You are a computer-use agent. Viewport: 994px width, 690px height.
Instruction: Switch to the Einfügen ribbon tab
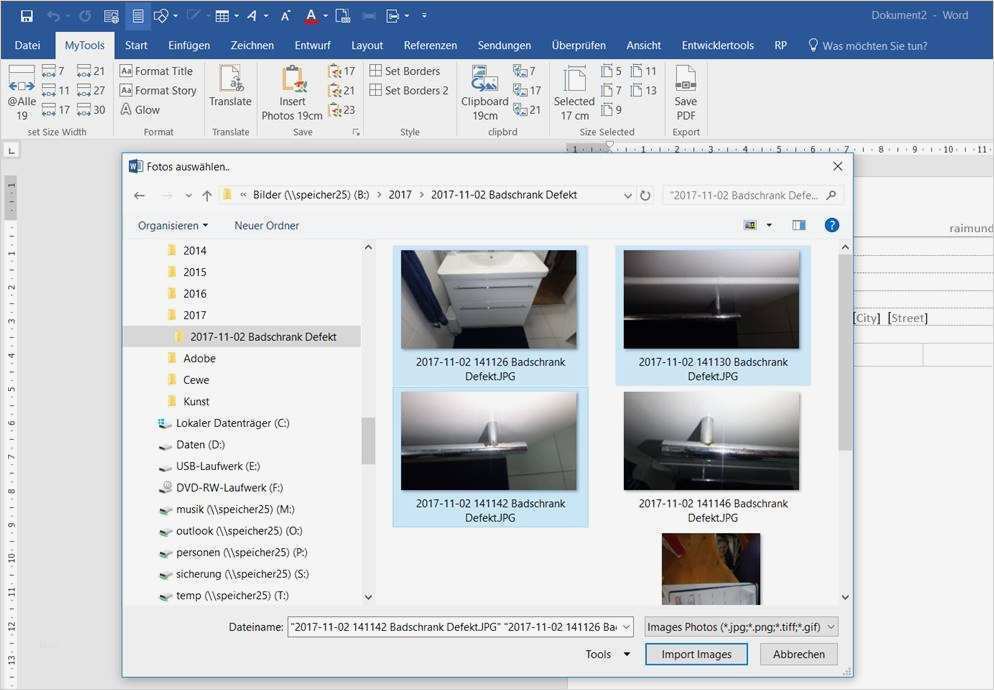[x=188, y=45]
